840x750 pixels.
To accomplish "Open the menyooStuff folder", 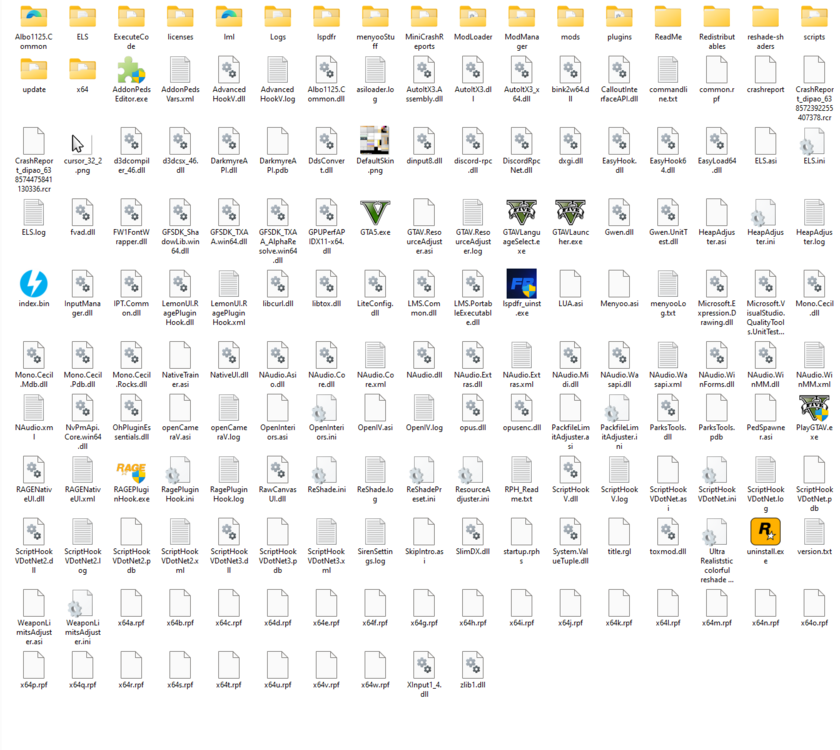I will [375, 20].
